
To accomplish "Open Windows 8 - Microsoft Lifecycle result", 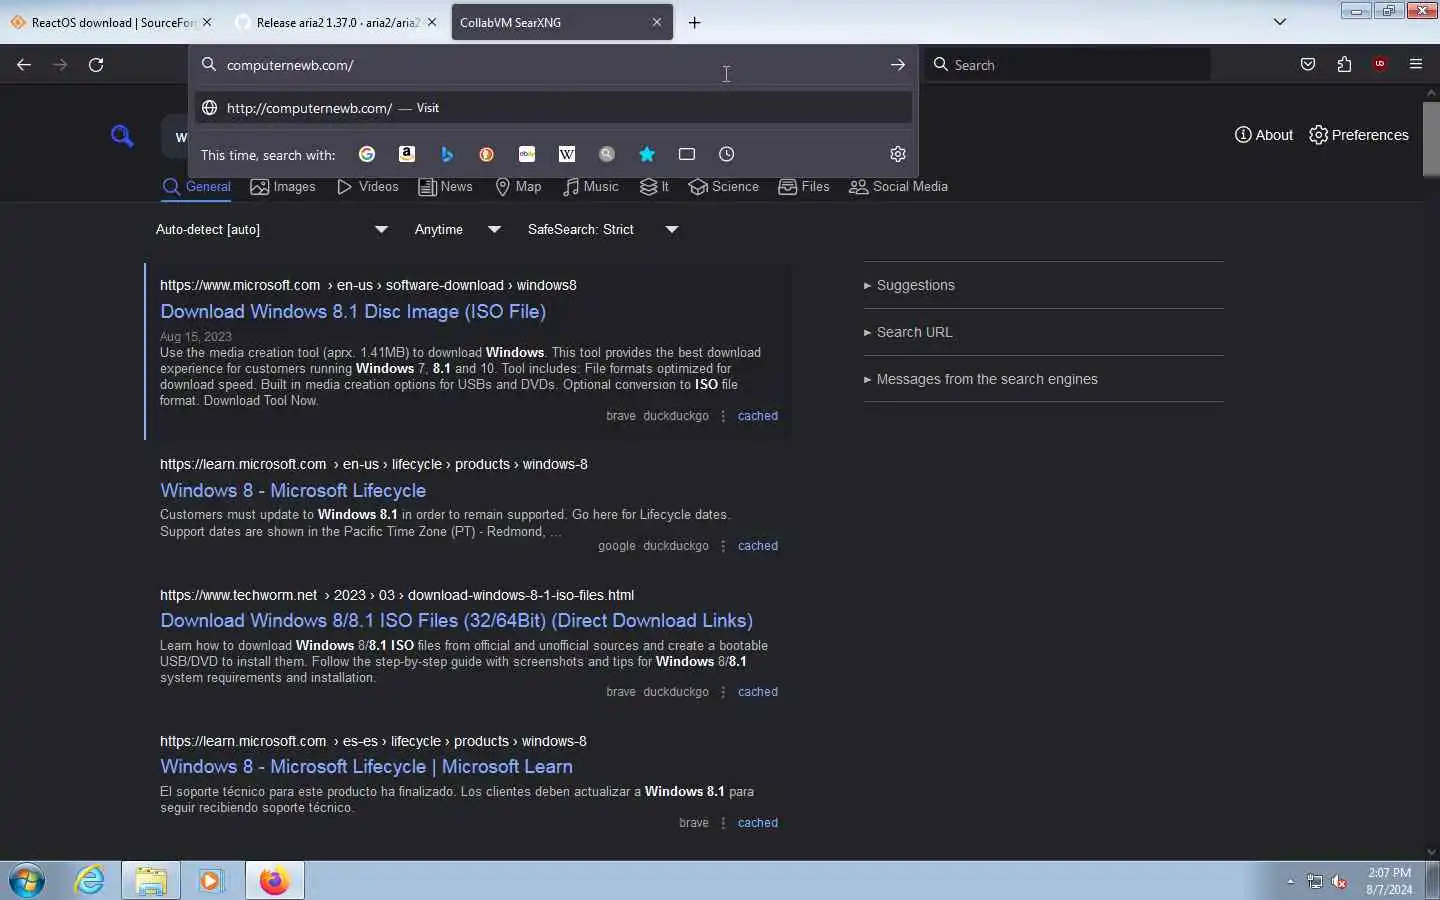I will coord(293,491).
